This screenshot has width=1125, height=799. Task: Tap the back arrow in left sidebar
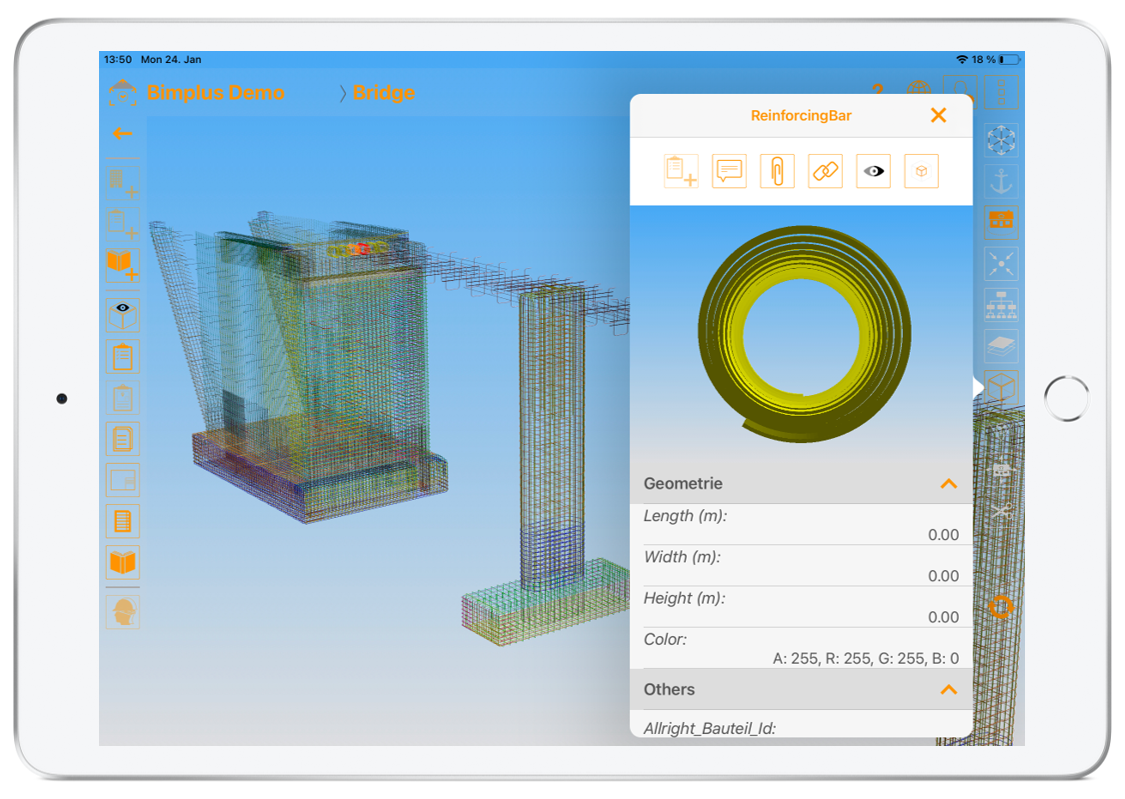point(122,133)
